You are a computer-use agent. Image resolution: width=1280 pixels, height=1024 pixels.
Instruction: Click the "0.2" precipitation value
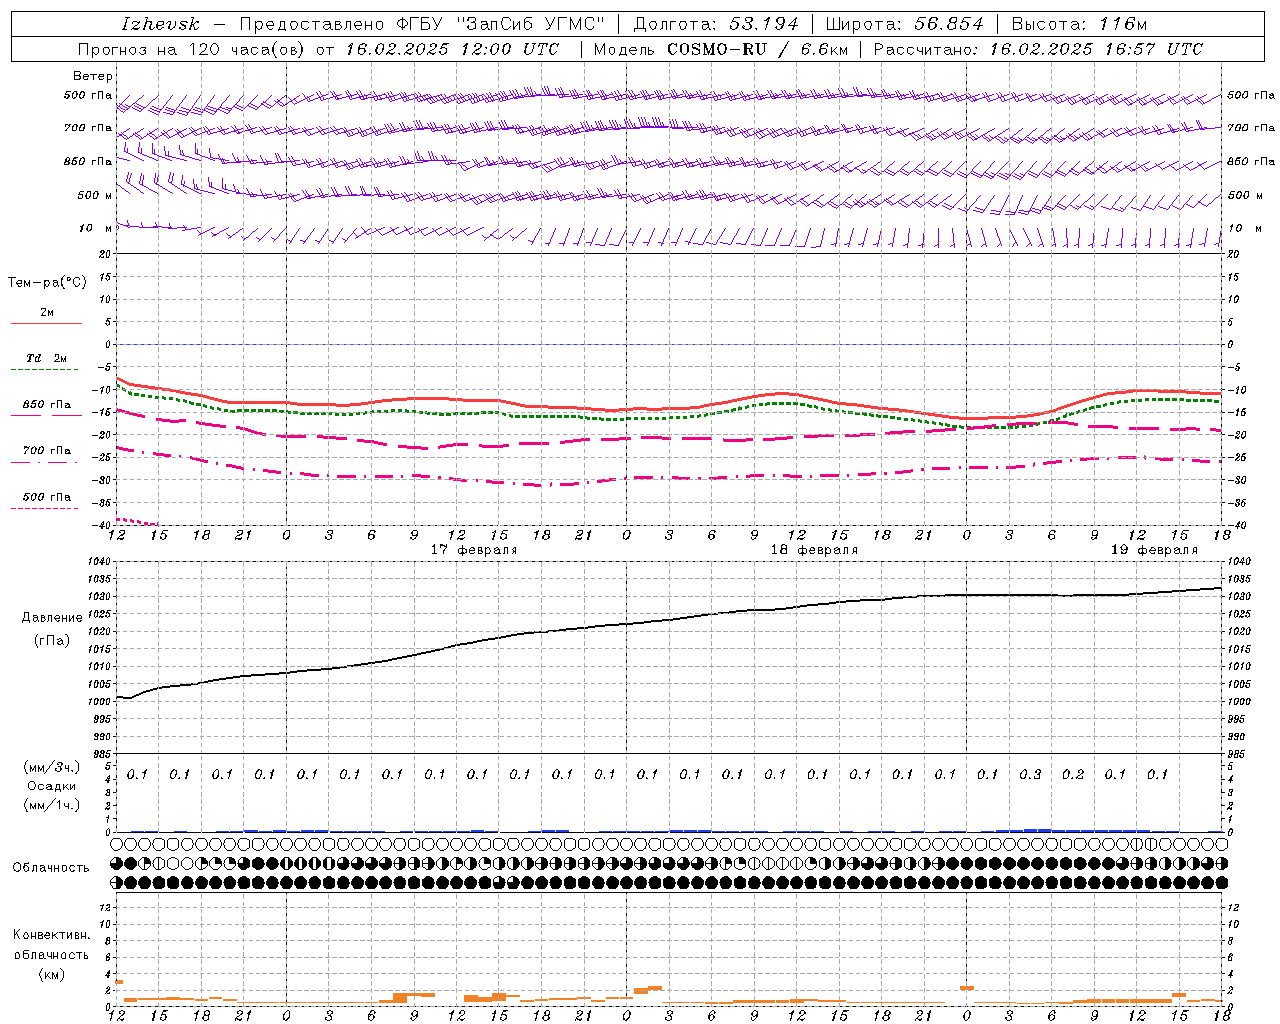[x=1073, y=774]
